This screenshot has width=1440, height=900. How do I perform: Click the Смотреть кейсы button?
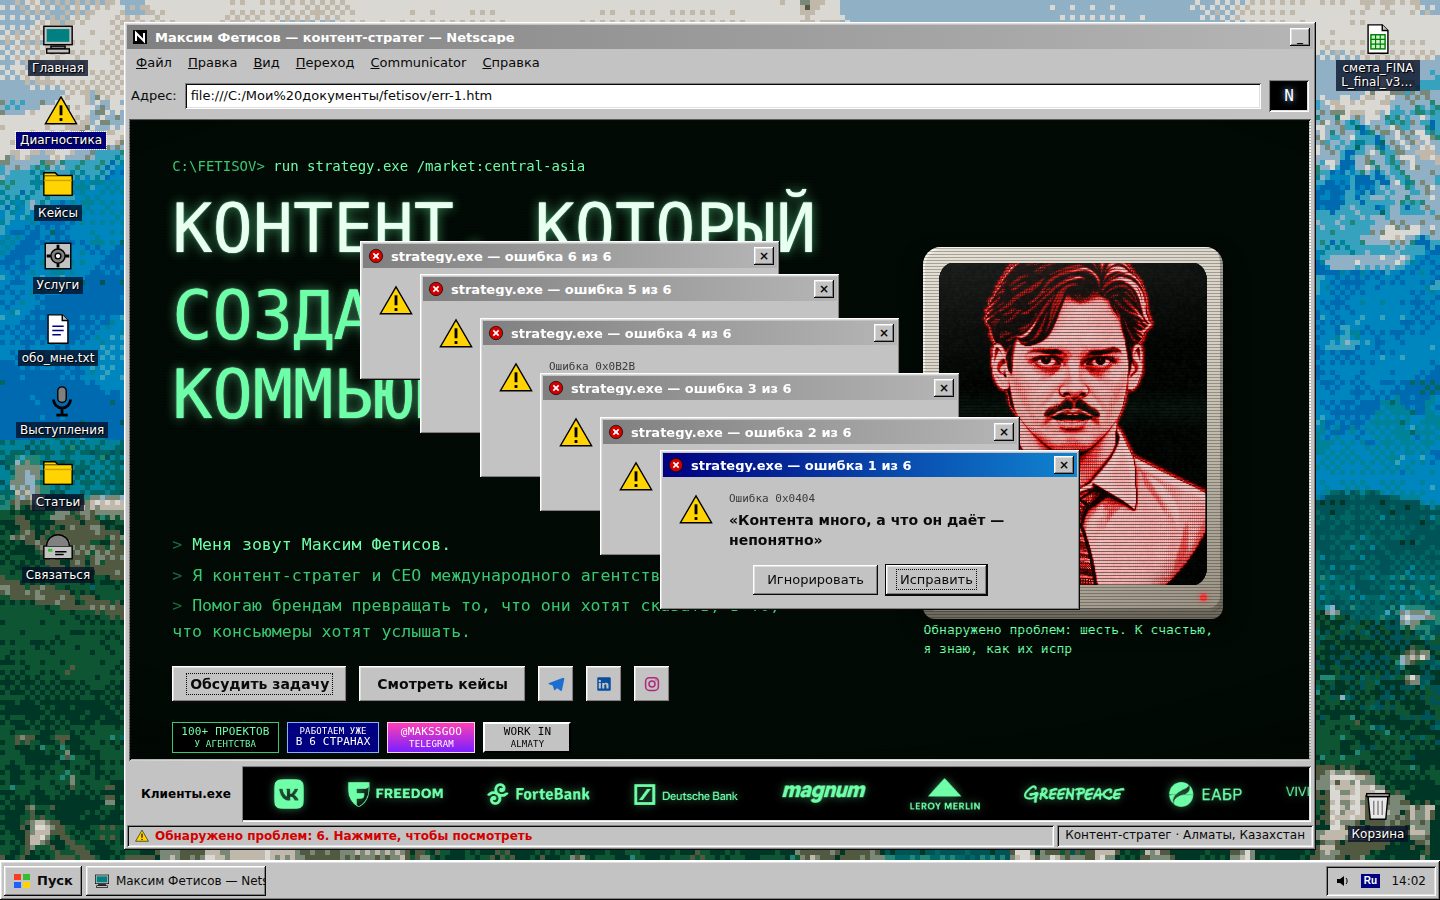point(442,684)
